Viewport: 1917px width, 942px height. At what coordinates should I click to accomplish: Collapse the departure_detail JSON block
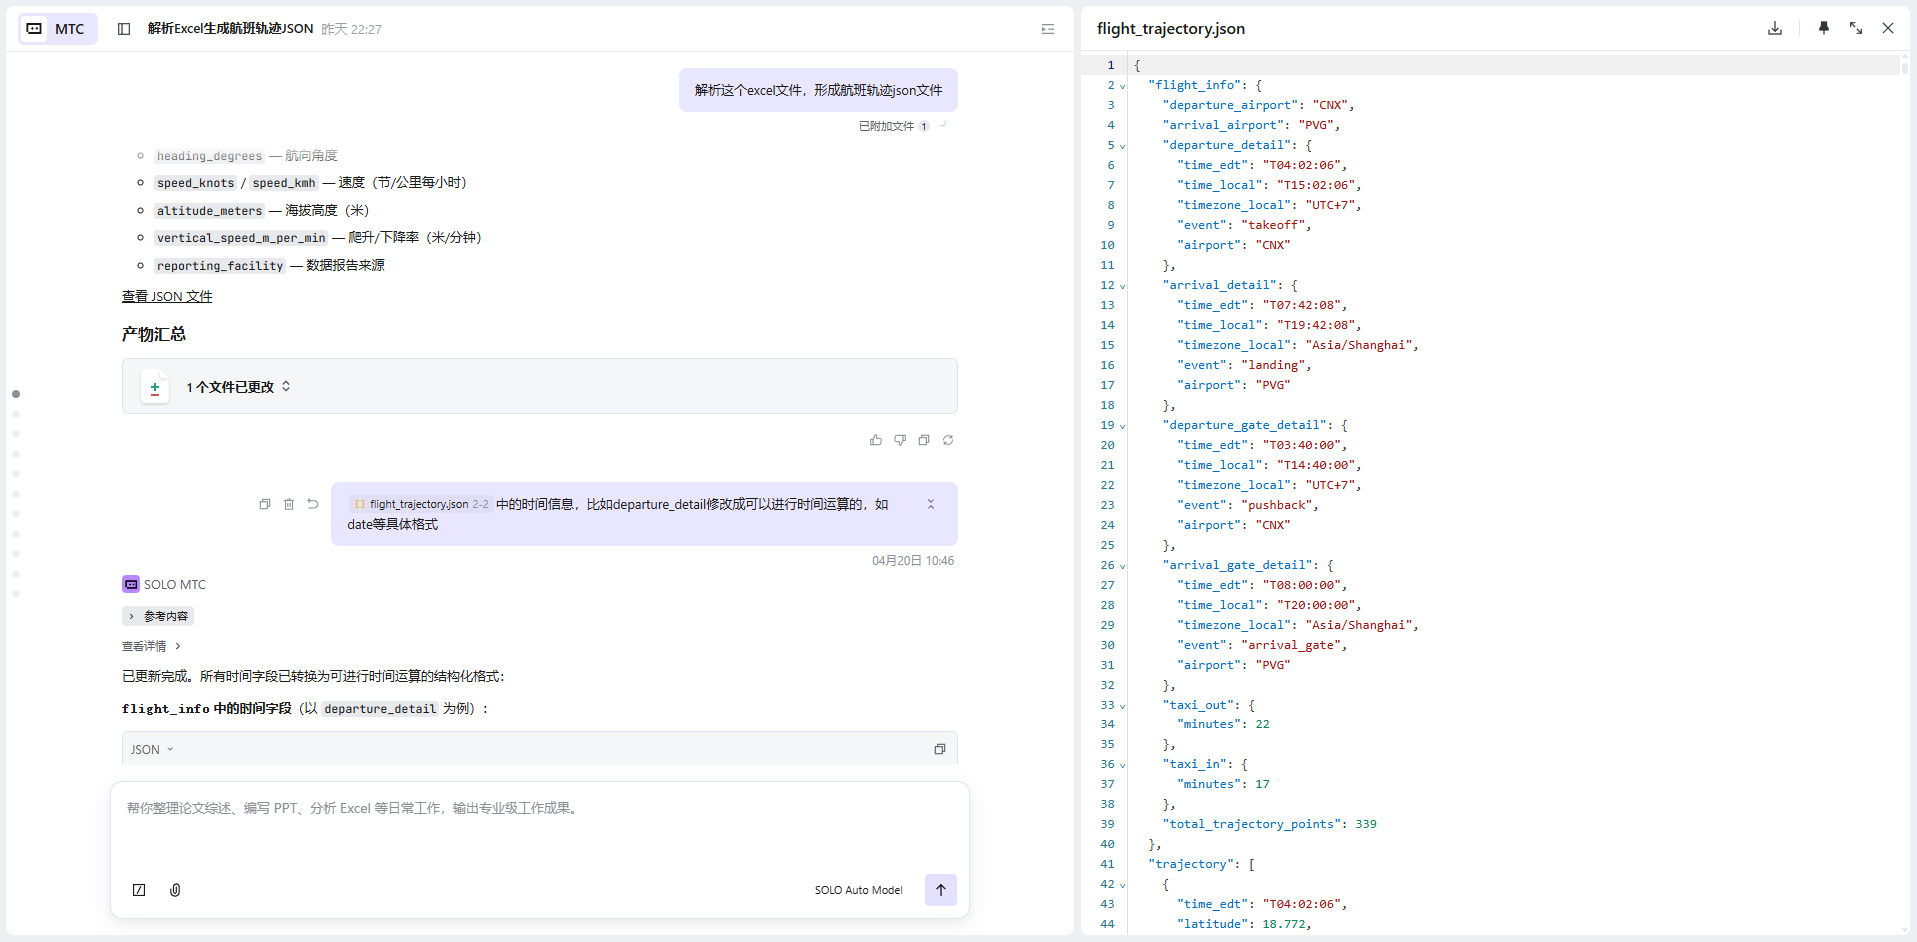tap(1123, 146)
